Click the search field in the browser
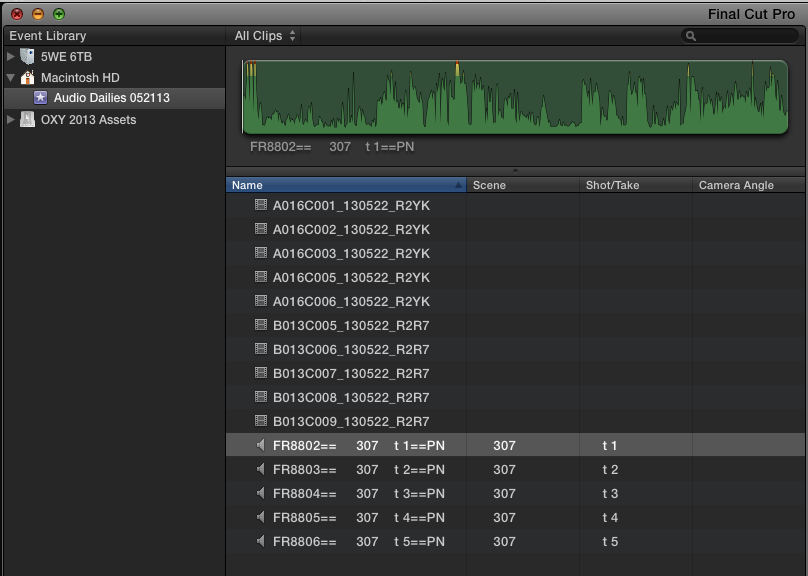808x576 pixels. pyautogui.click(x=739, y=36)
